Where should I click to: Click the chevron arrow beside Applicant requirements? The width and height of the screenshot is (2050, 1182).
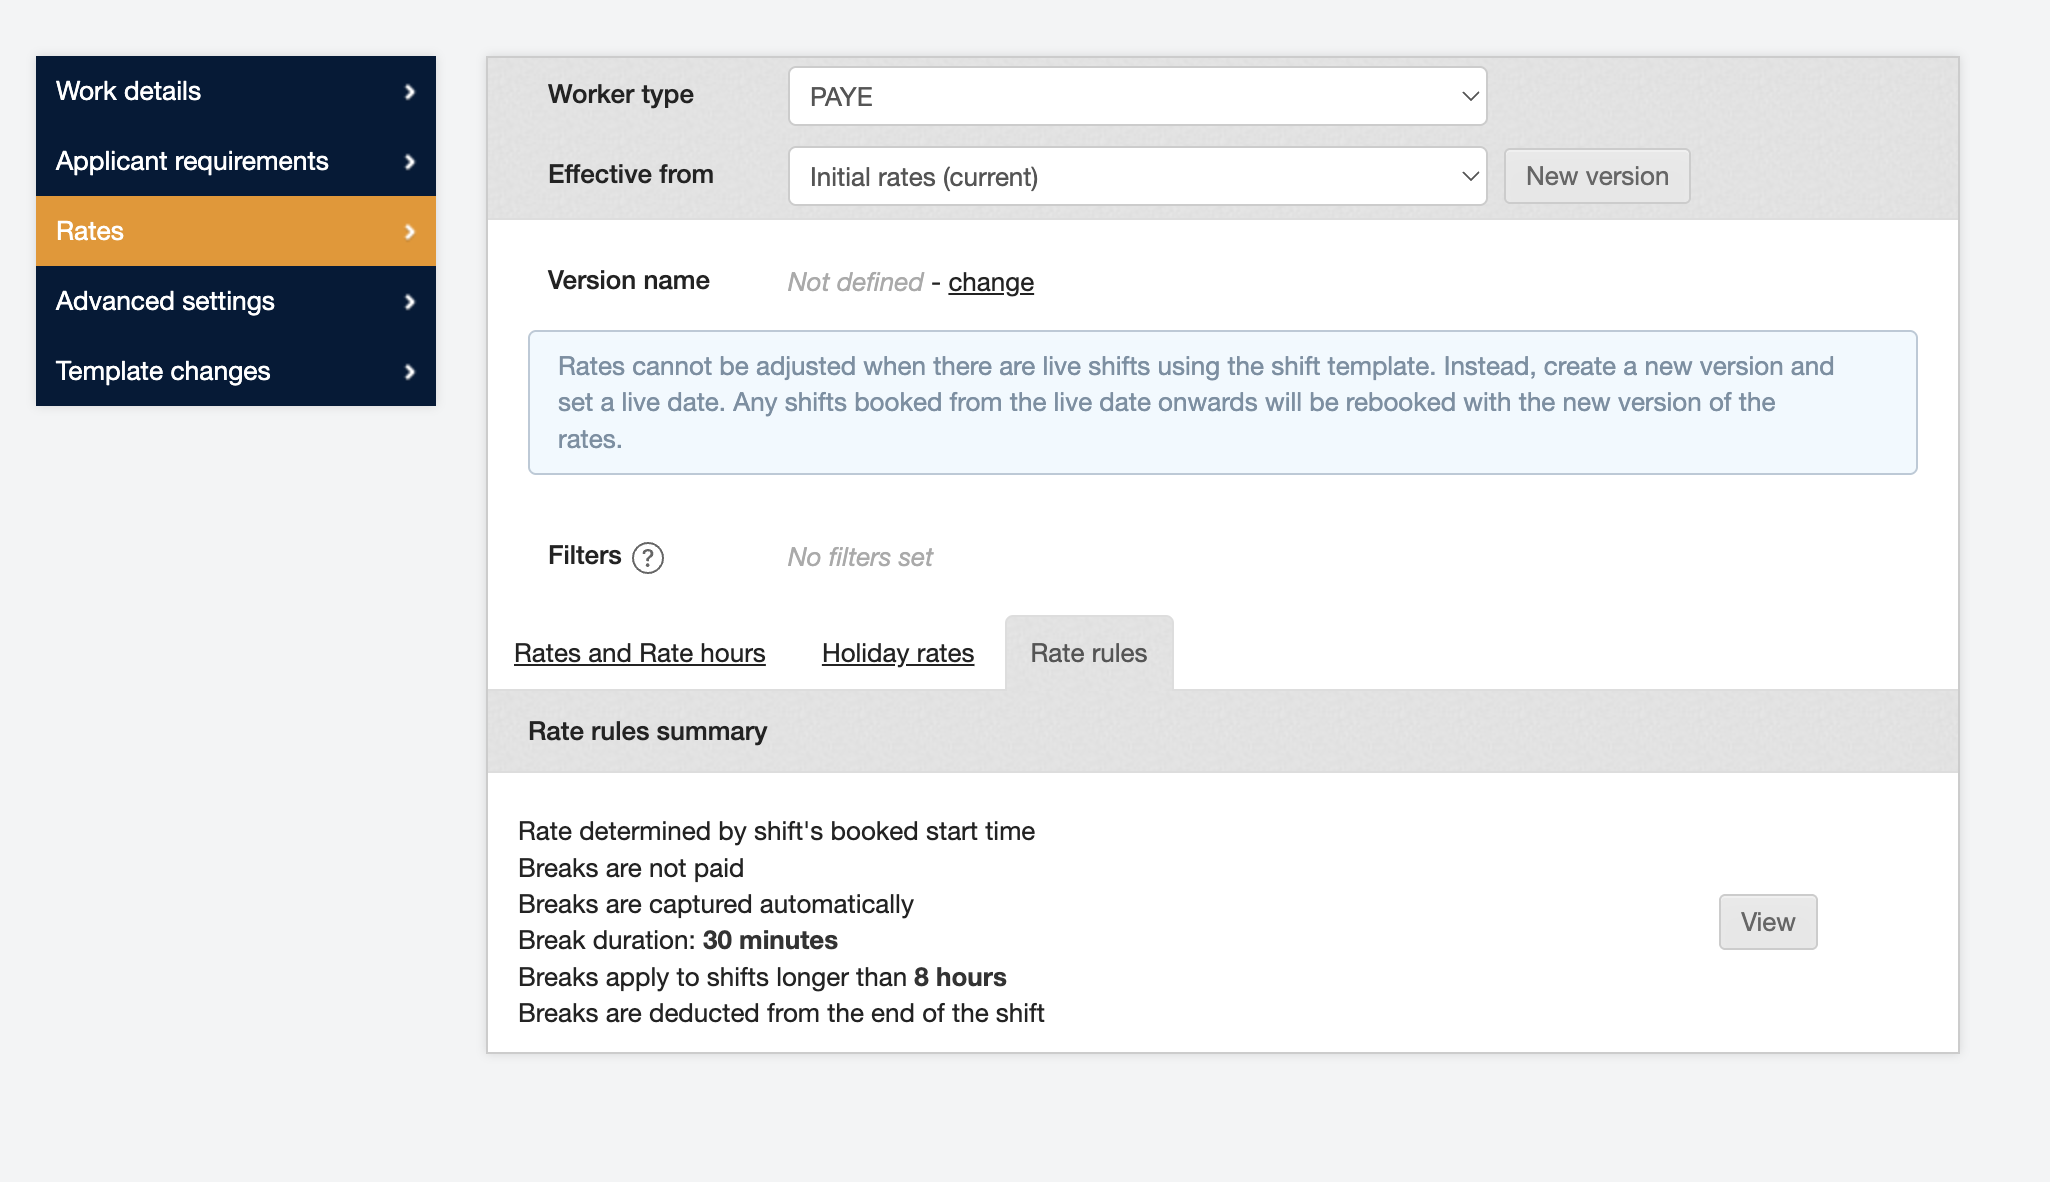point(409,162)
